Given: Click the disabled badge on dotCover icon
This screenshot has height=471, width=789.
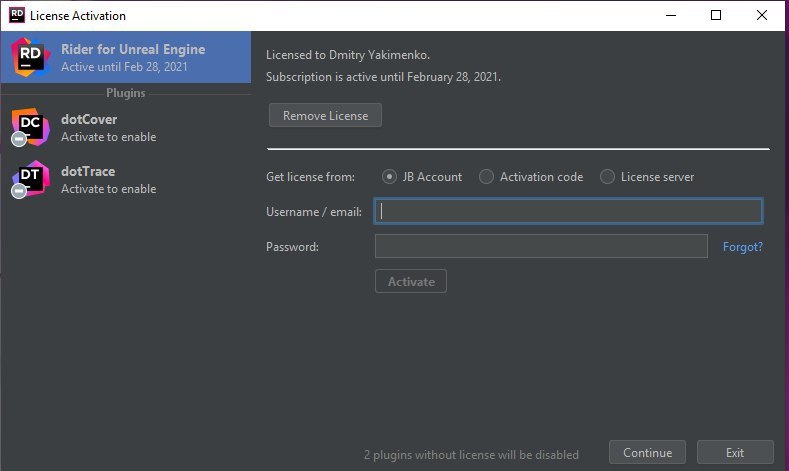Looking at the screenshot, I should pos(19,139).
